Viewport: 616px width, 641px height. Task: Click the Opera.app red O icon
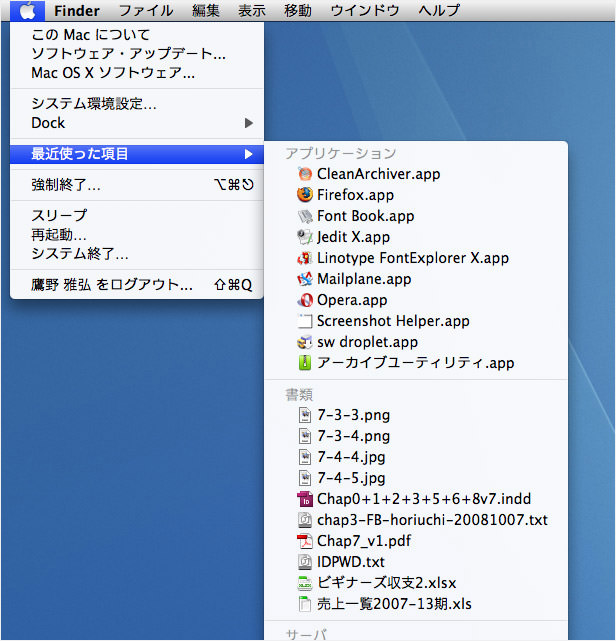(x=305, y=300)
